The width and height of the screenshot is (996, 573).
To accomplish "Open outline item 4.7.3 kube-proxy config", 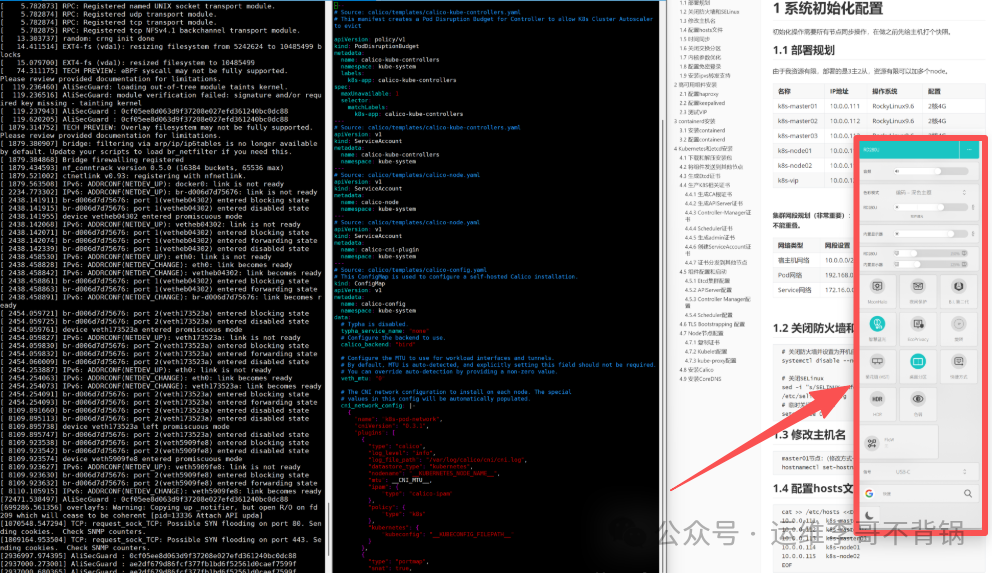I will pyautogui.click(x=710, y=361).
